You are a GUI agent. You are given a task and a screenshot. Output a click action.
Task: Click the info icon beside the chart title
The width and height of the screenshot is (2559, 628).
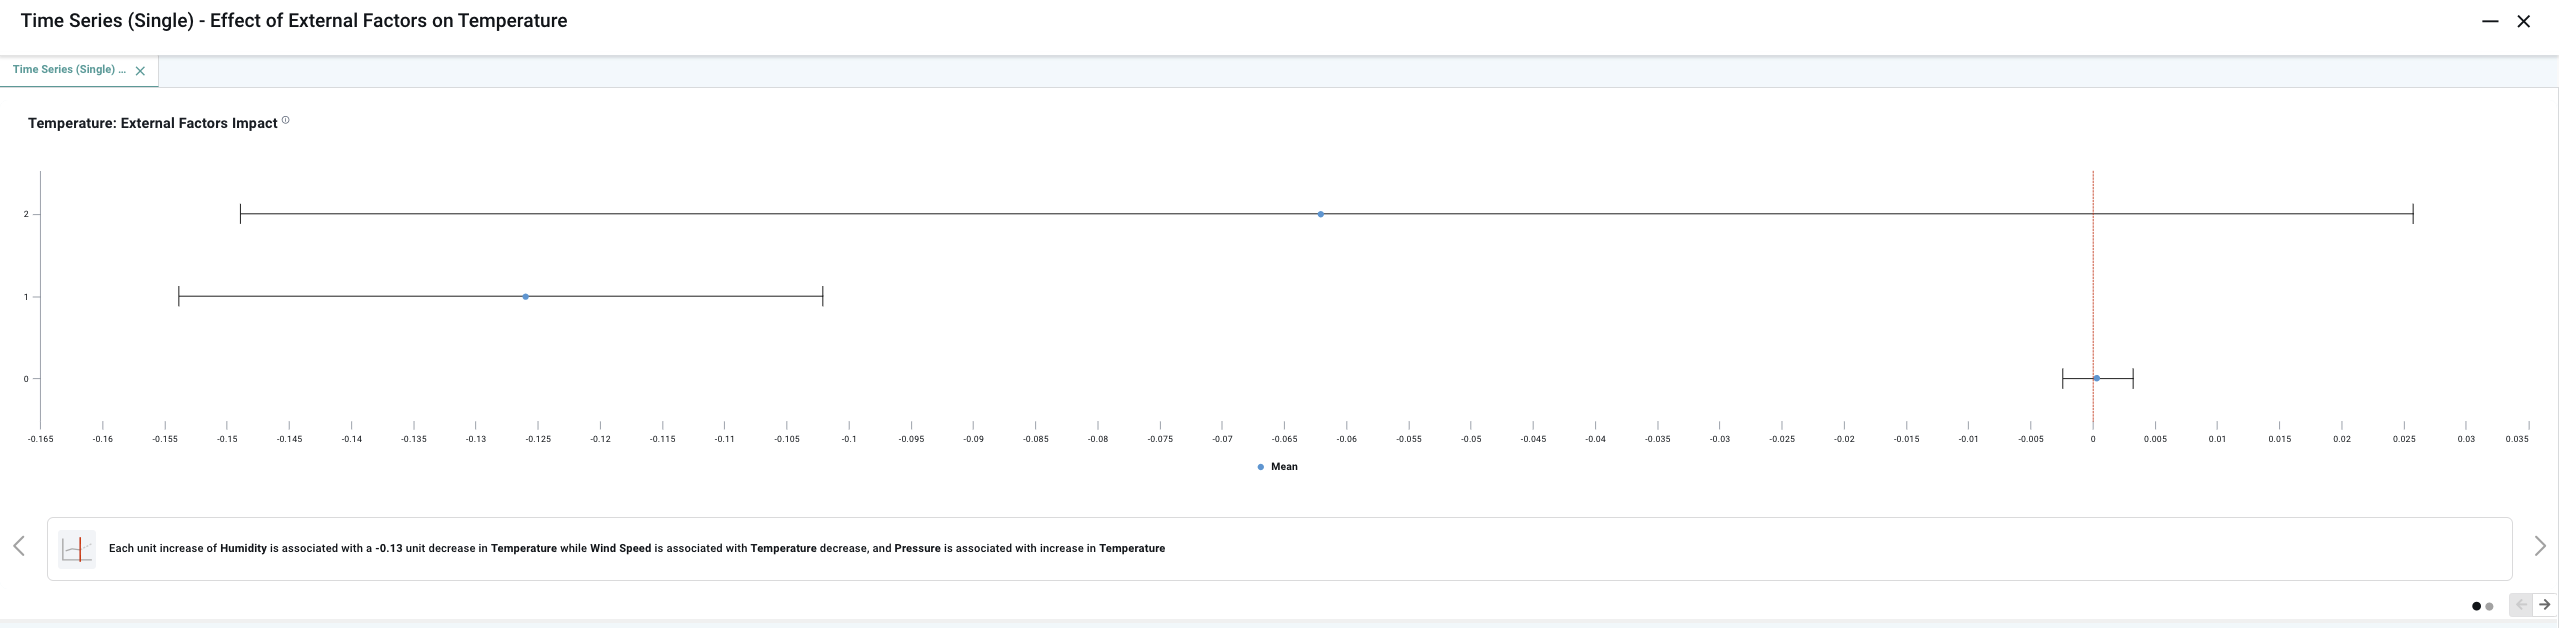pos(285,121)
